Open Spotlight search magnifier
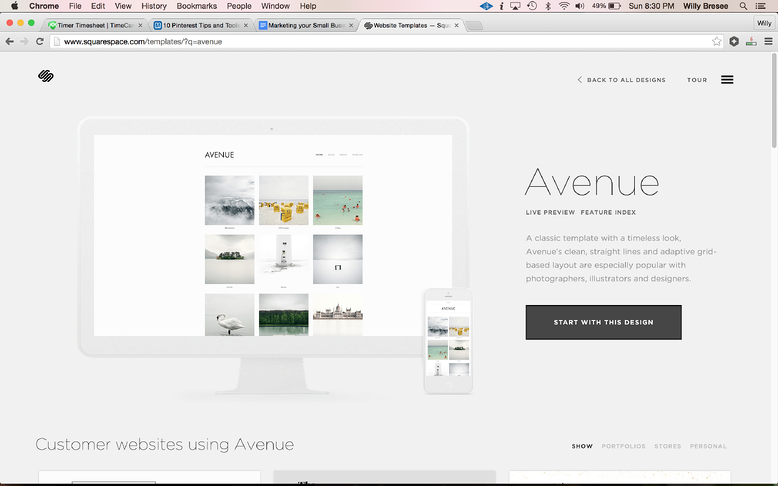 743,6
